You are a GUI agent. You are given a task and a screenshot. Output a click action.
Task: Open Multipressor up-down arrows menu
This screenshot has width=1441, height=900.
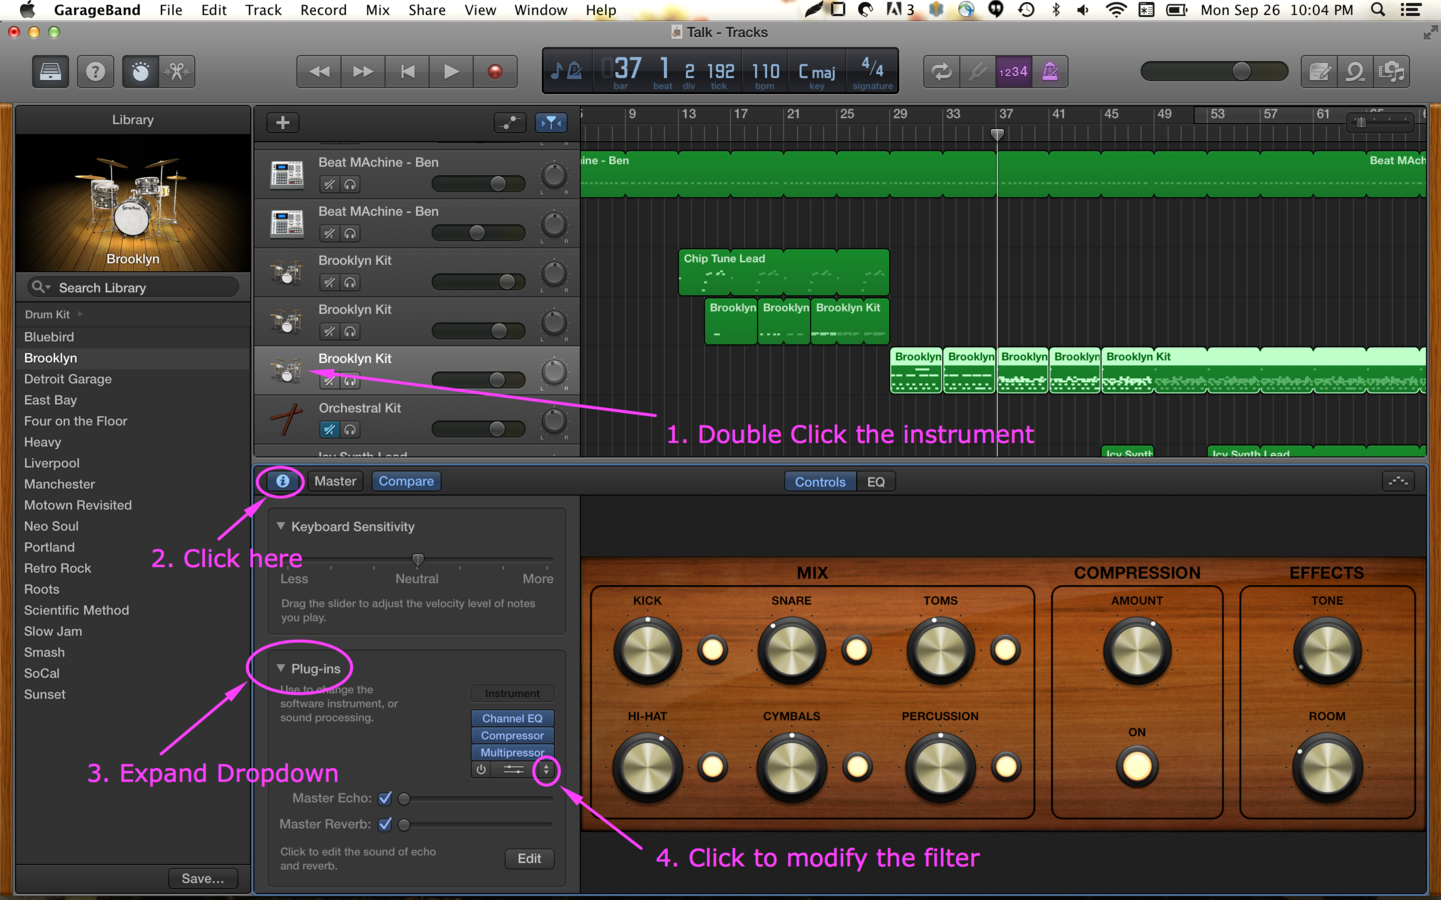546,770
